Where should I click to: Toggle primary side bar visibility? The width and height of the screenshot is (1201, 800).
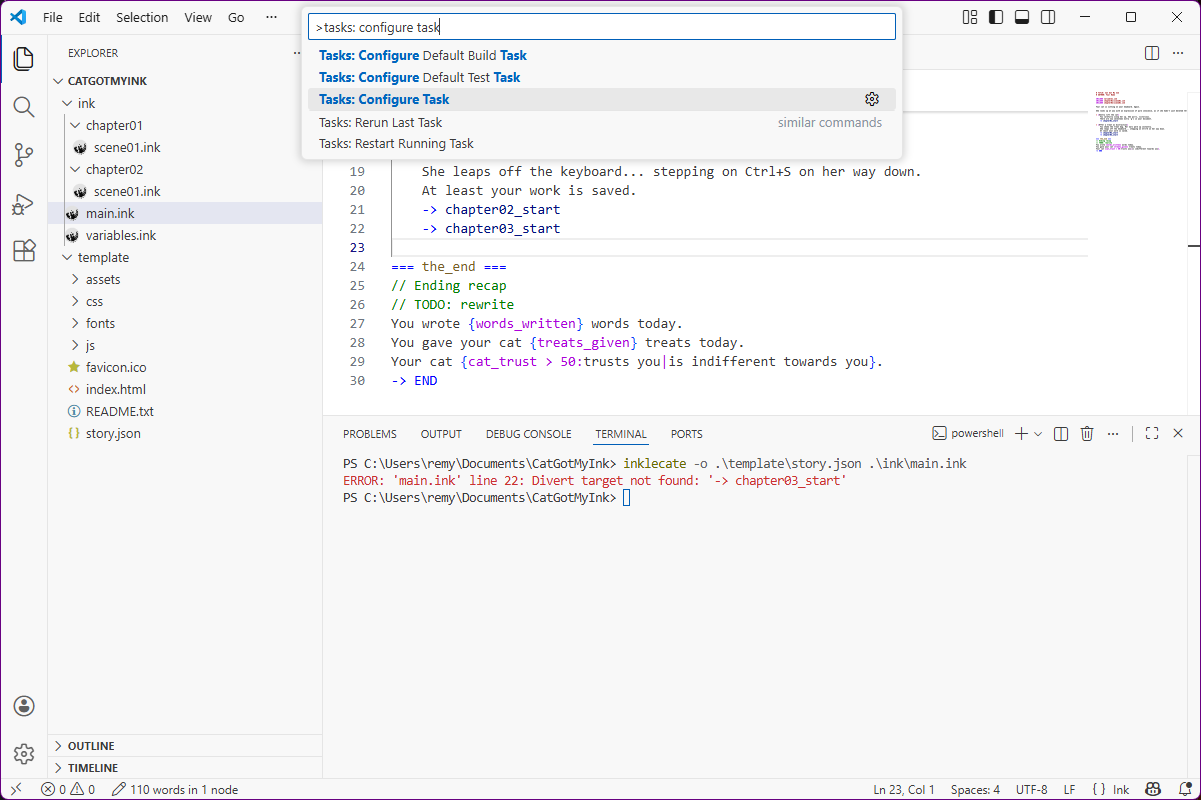coord(996,17)
